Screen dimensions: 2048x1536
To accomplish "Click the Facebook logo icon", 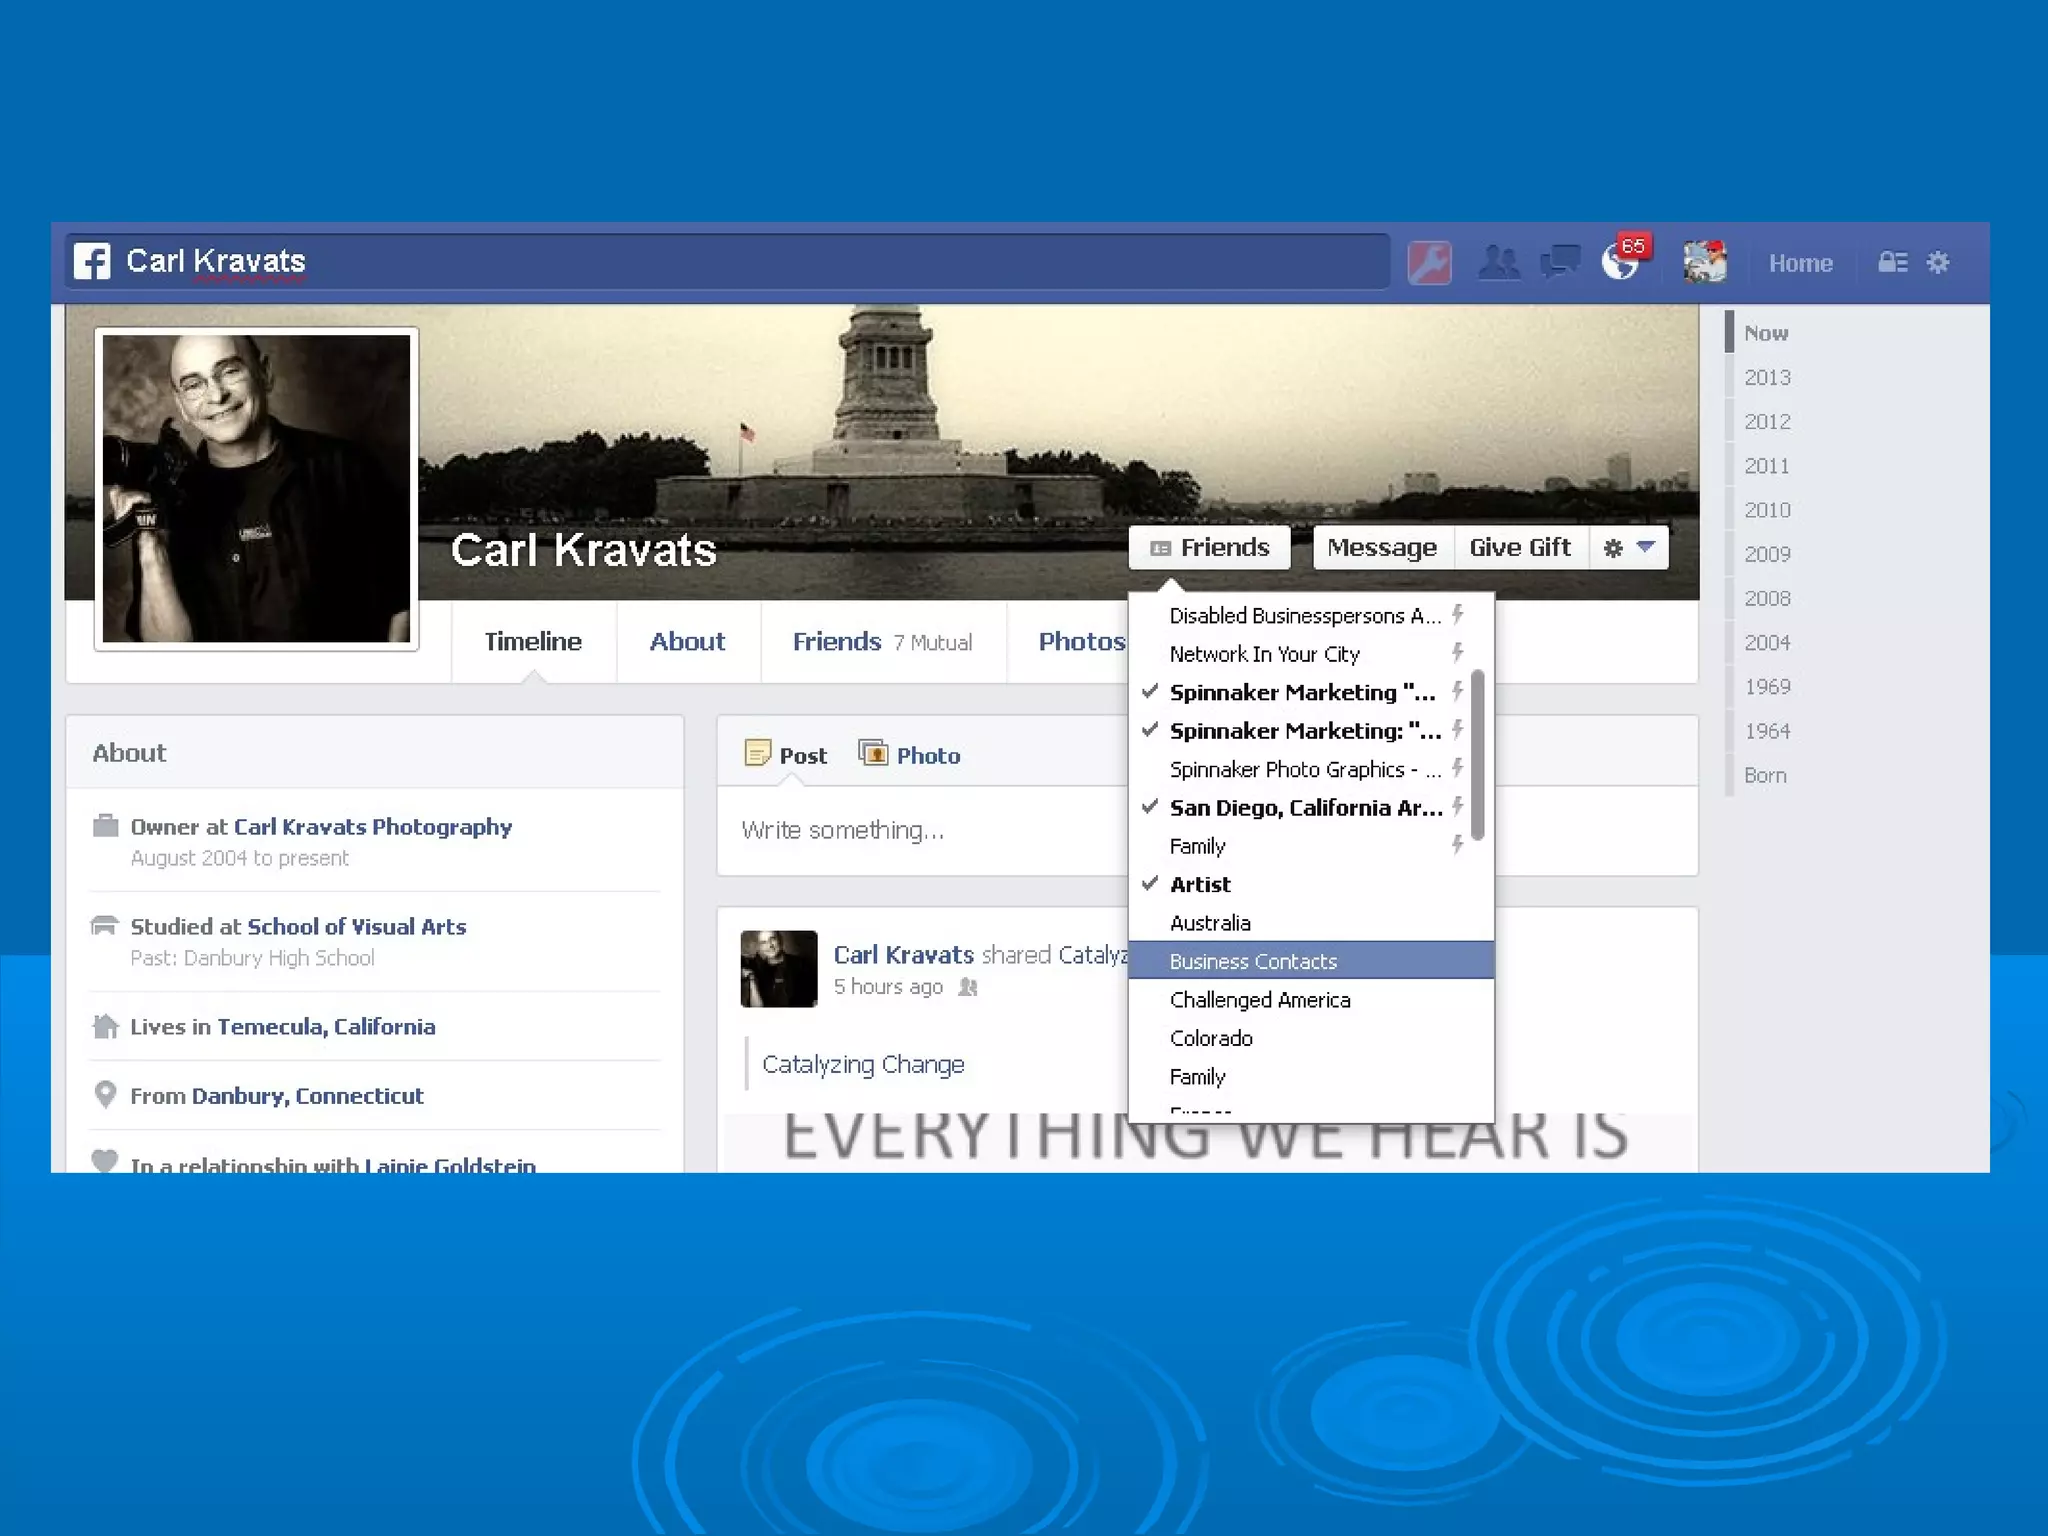I will [92, 262].
